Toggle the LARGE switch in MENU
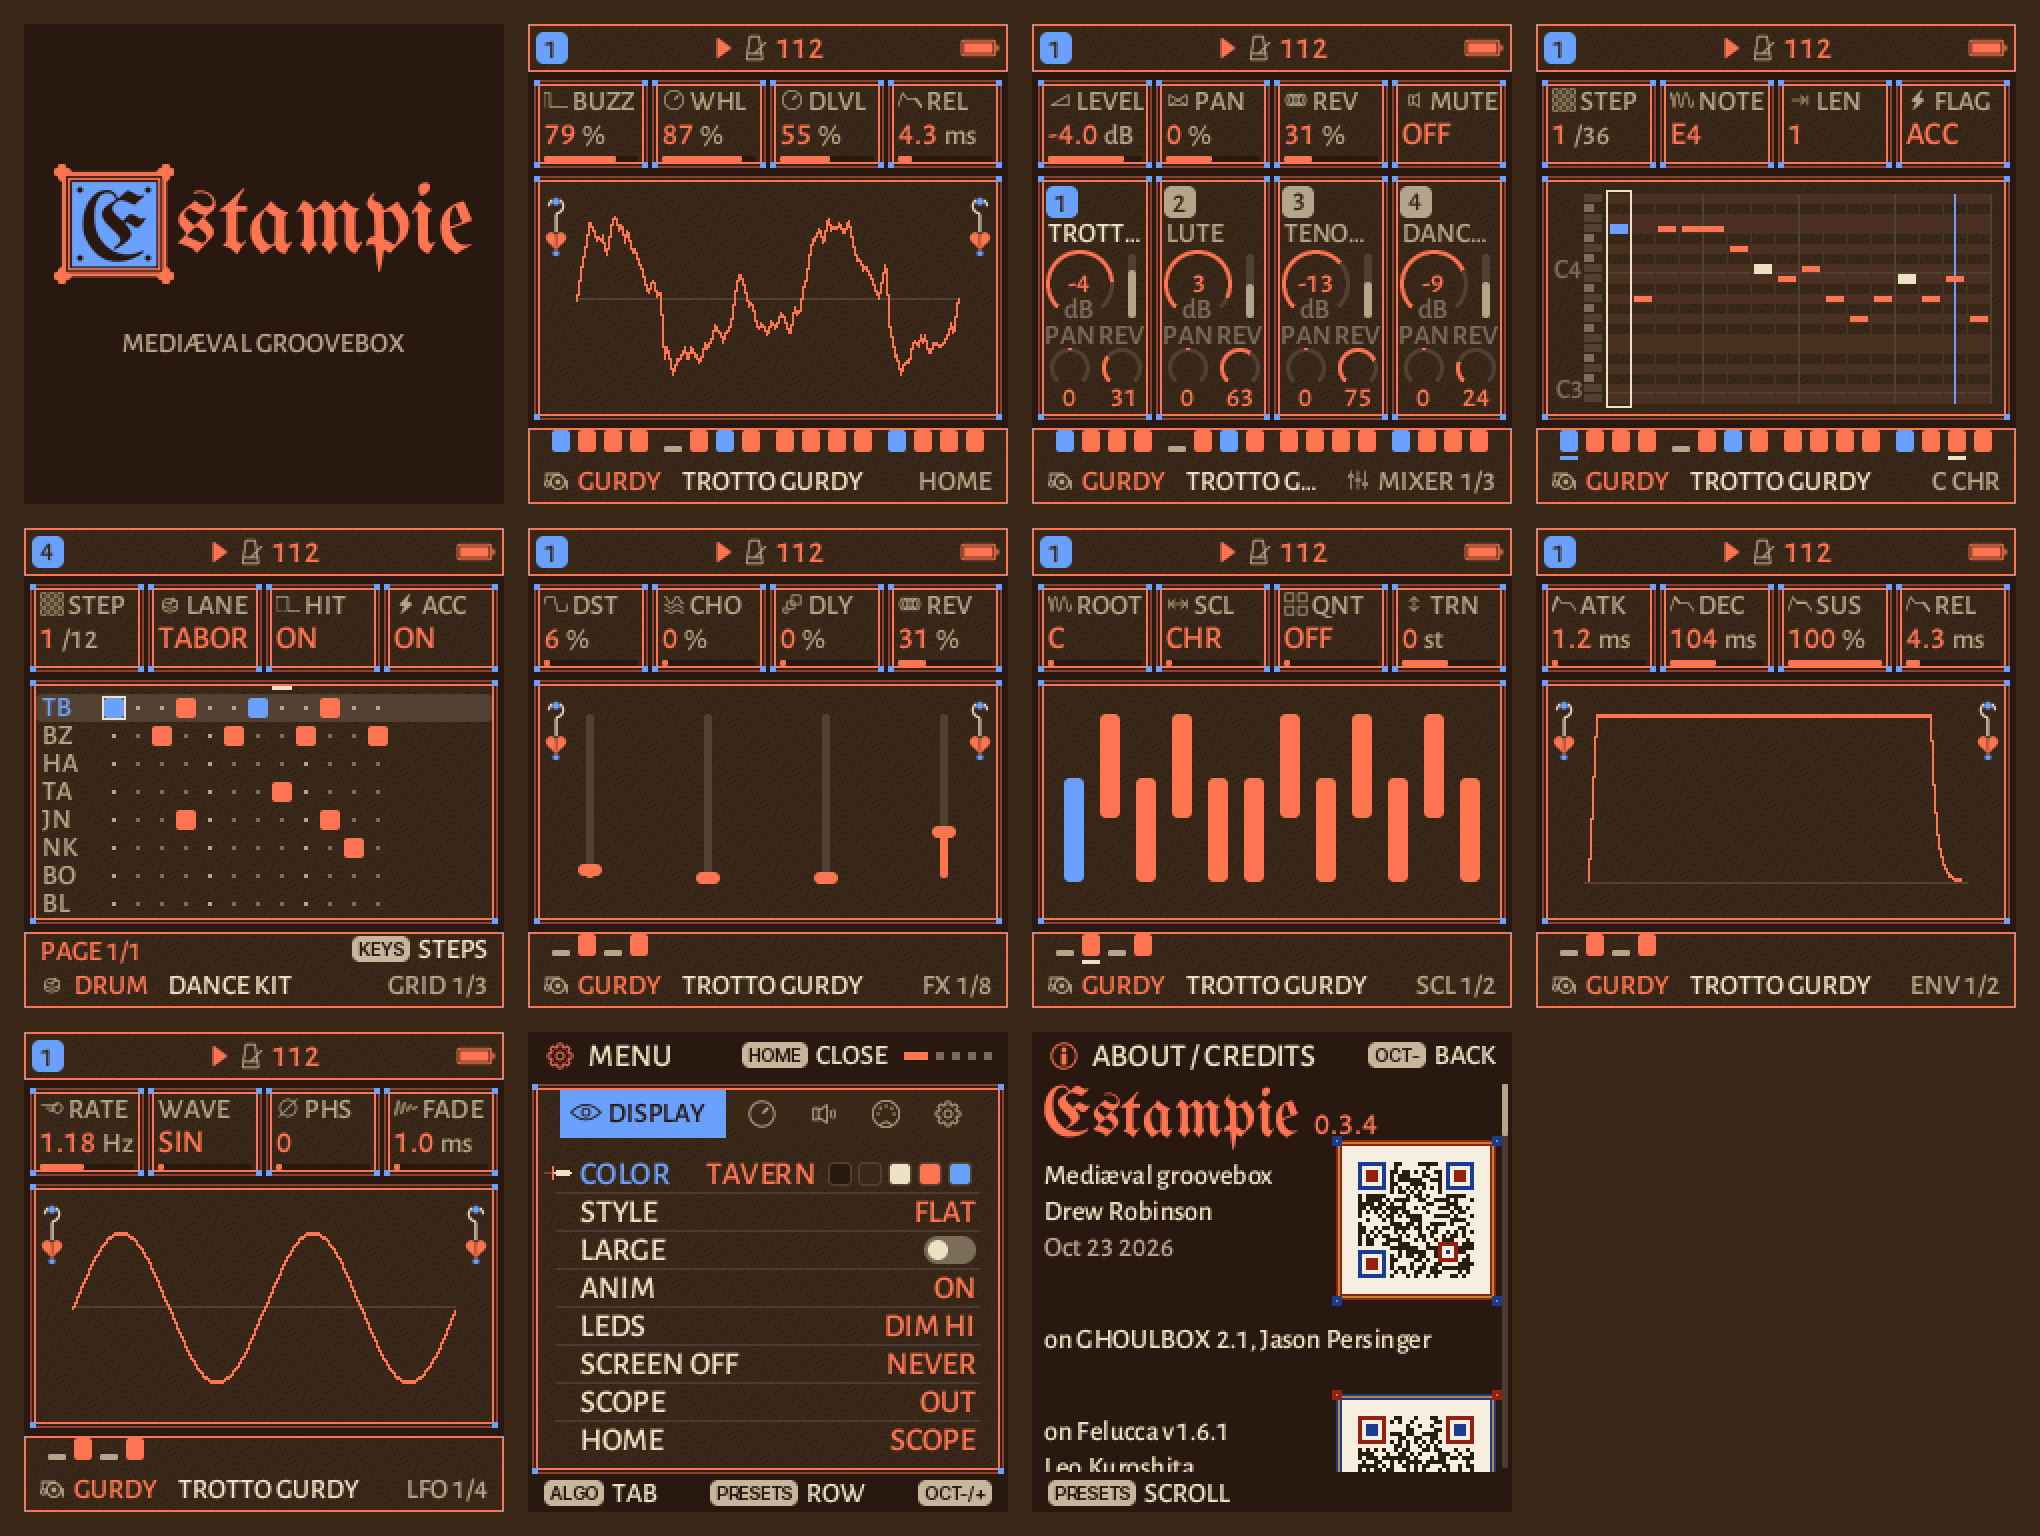The height and width of the screenshot is (1536, 2040). (949, 1250)
